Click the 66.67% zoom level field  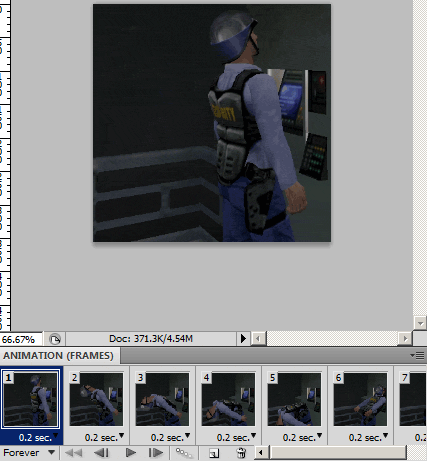[21, 339]
